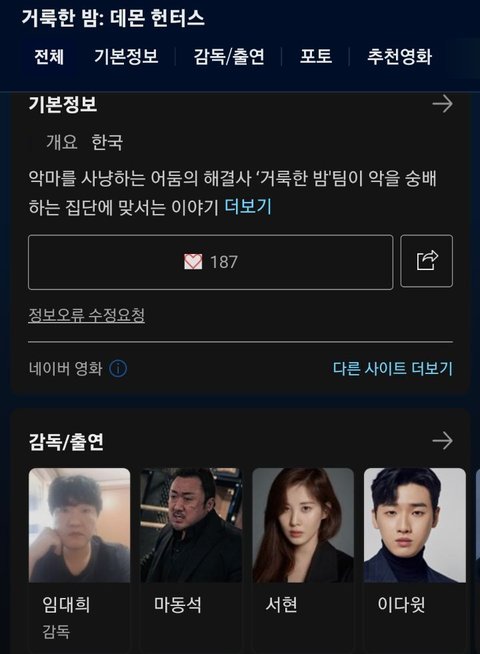Click the info icon beside 네이버 영화

coord(118,369)
